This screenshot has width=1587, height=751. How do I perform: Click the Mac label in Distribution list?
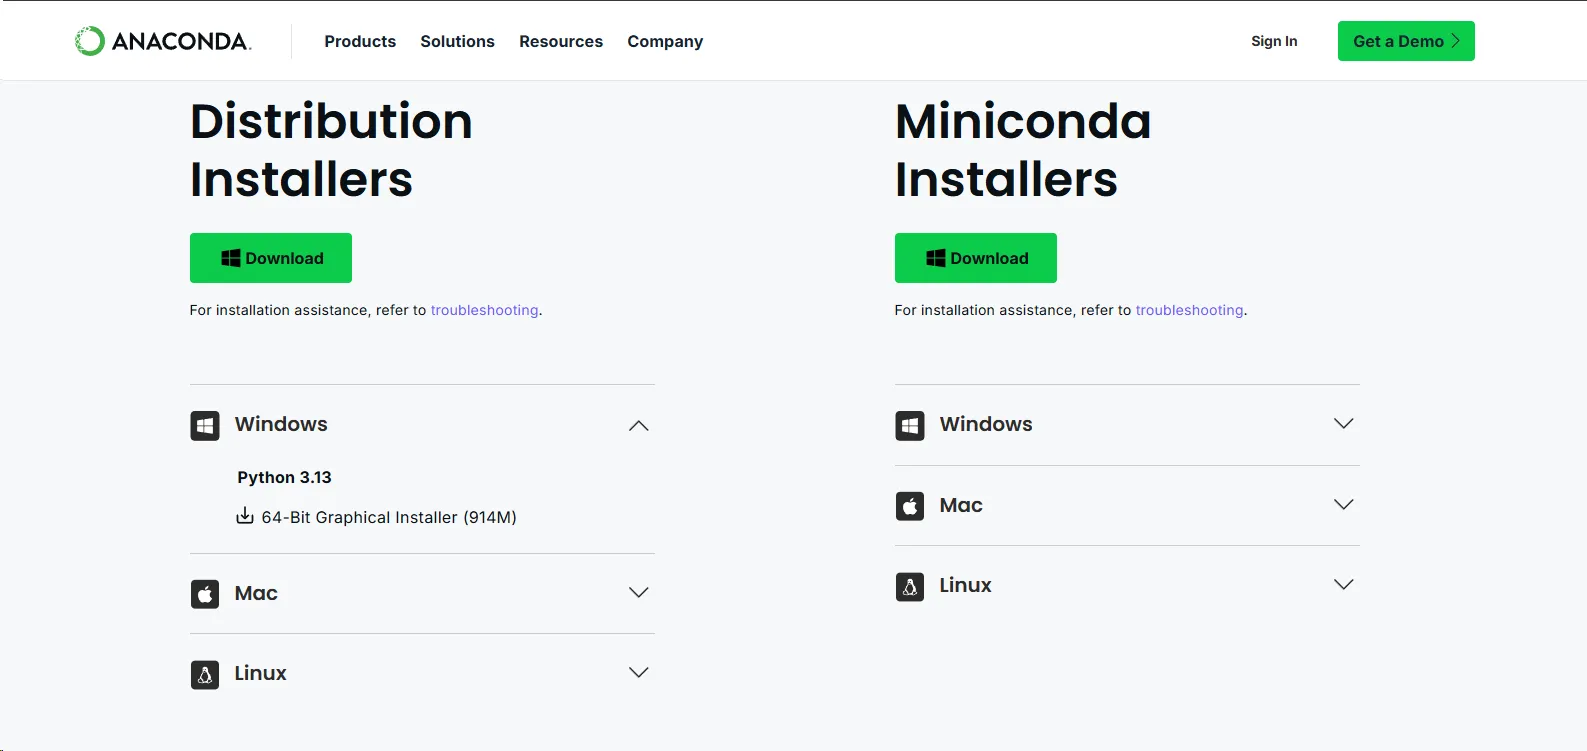(x=256, y=593)
